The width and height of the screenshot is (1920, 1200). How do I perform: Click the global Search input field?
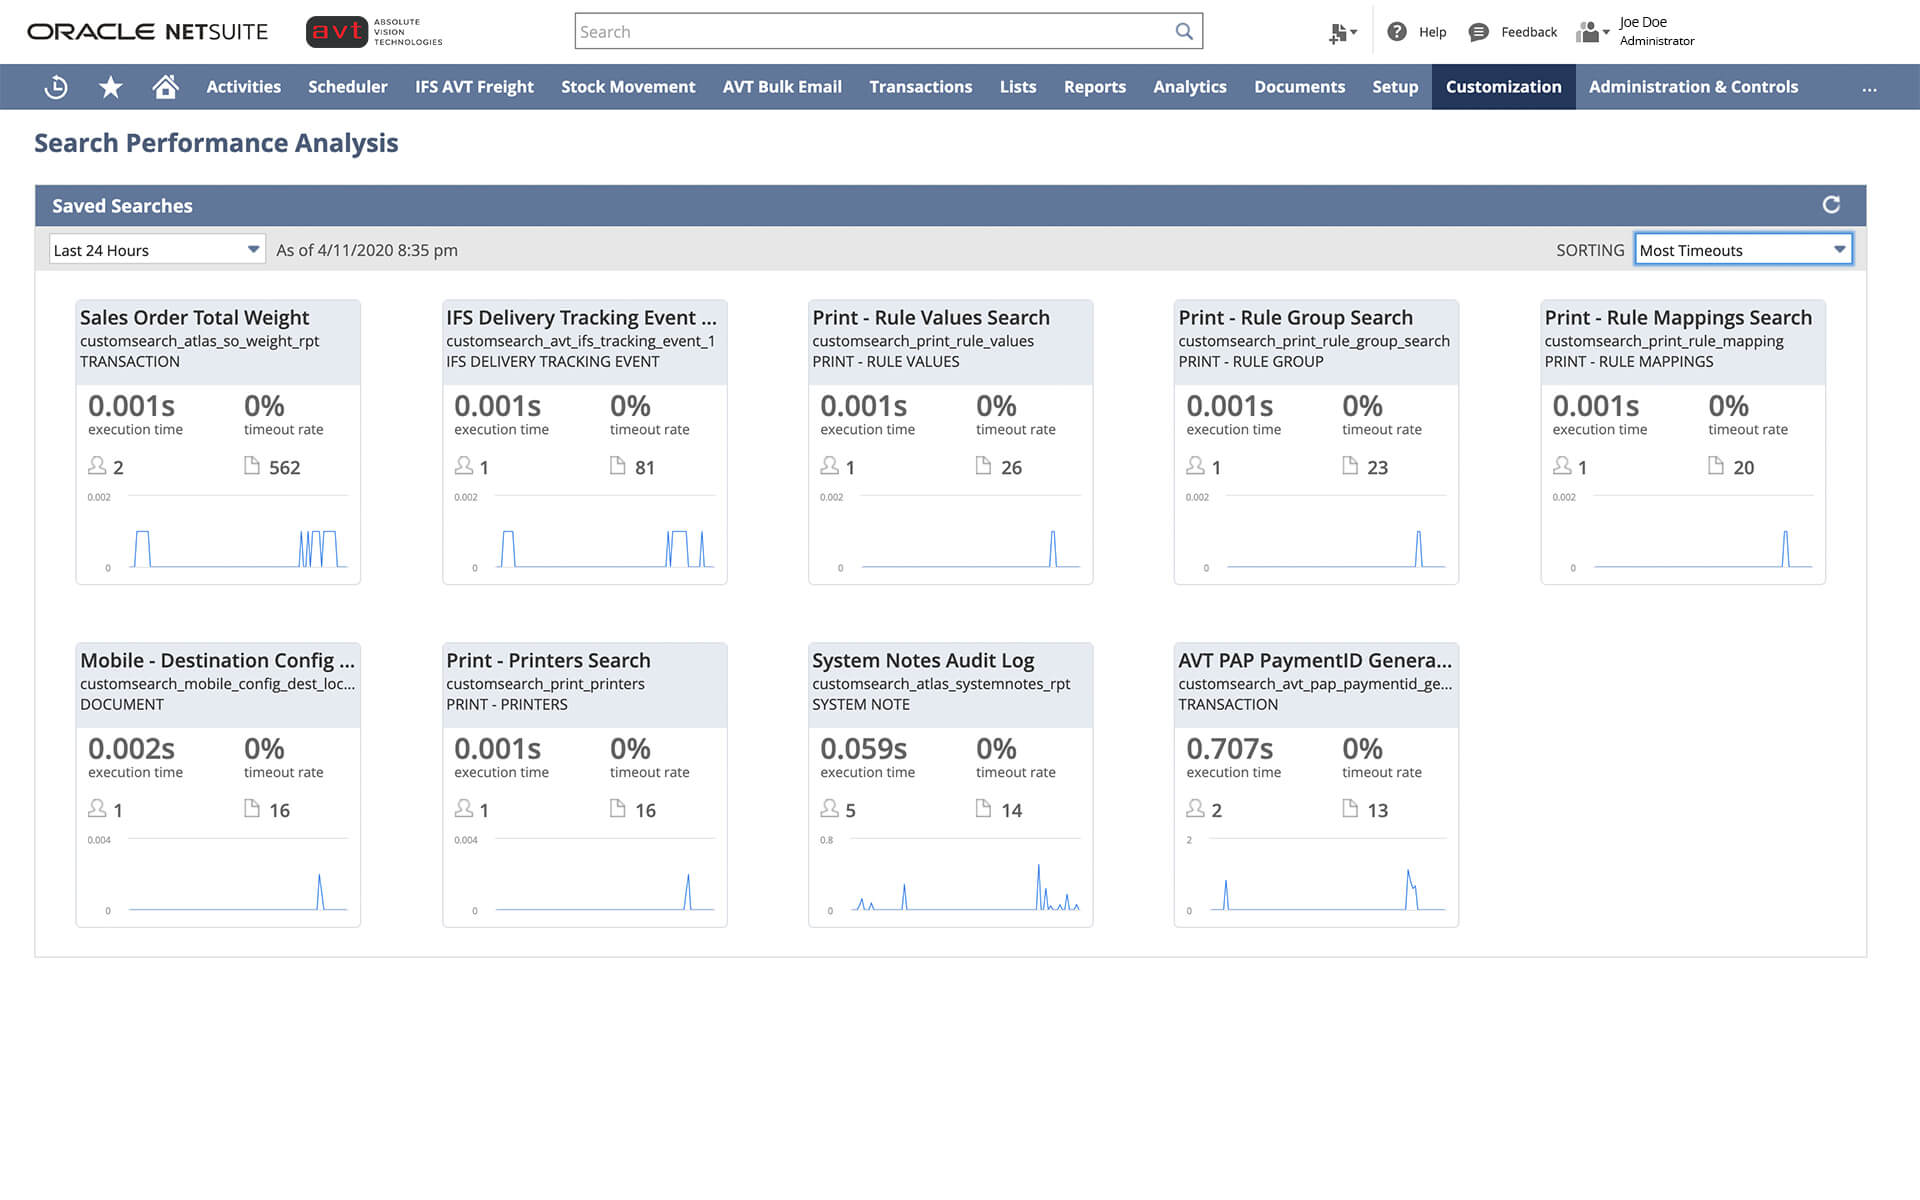pyautogui.click(x=870, y=31)
